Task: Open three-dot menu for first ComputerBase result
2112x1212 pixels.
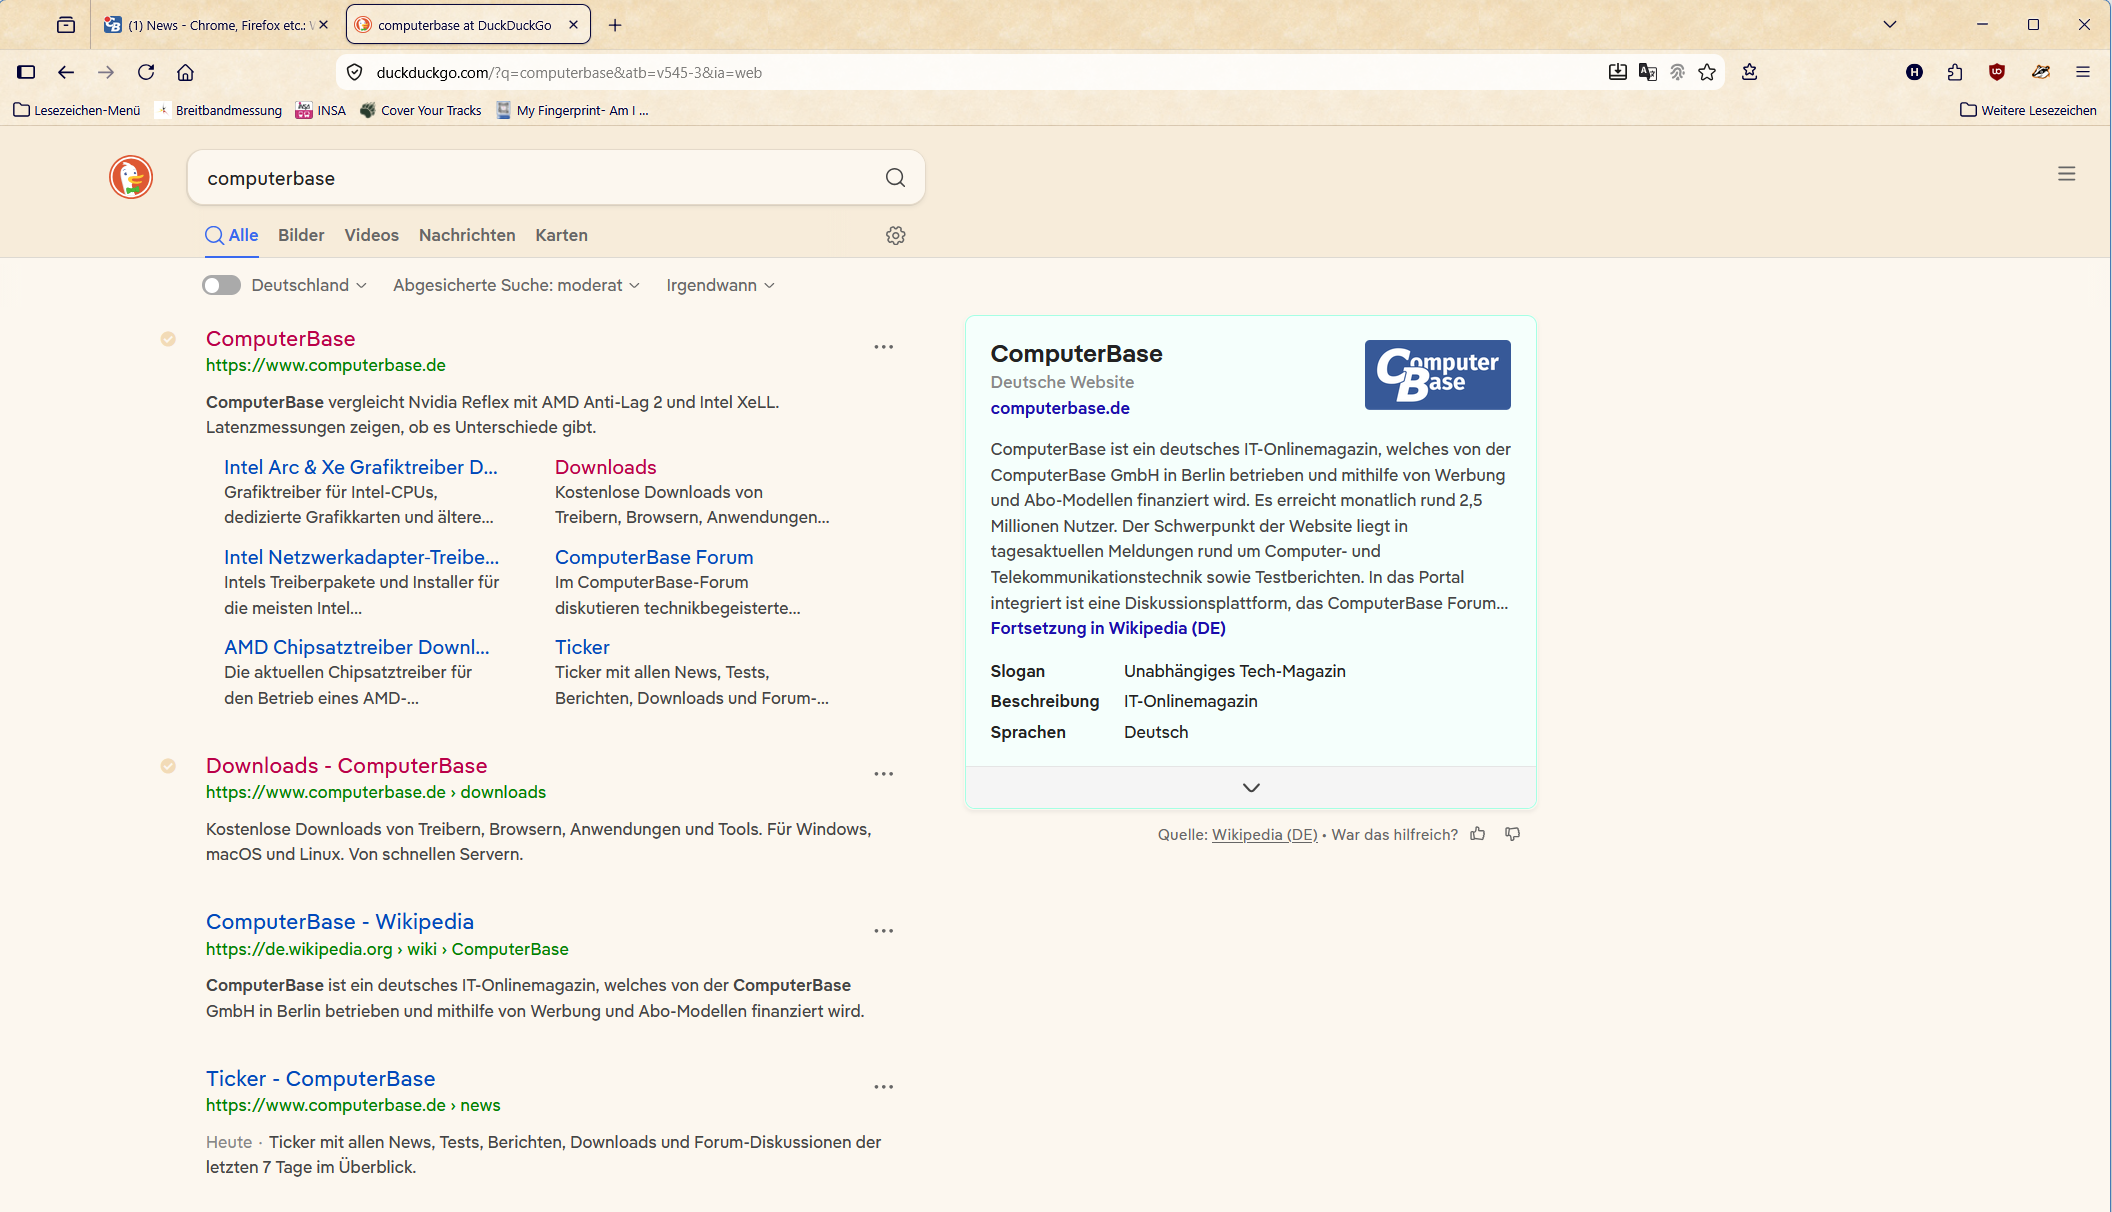Action: coord(884,347)
